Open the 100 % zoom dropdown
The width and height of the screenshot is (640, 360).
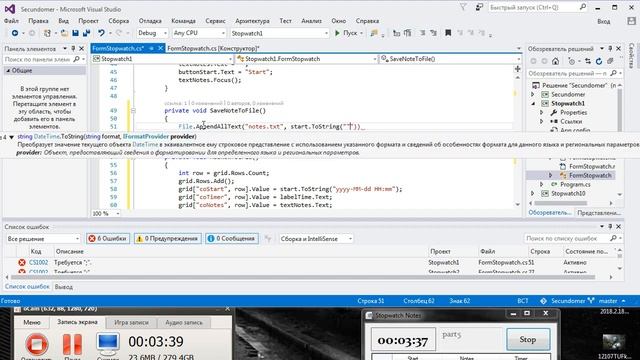pos(106,213)
